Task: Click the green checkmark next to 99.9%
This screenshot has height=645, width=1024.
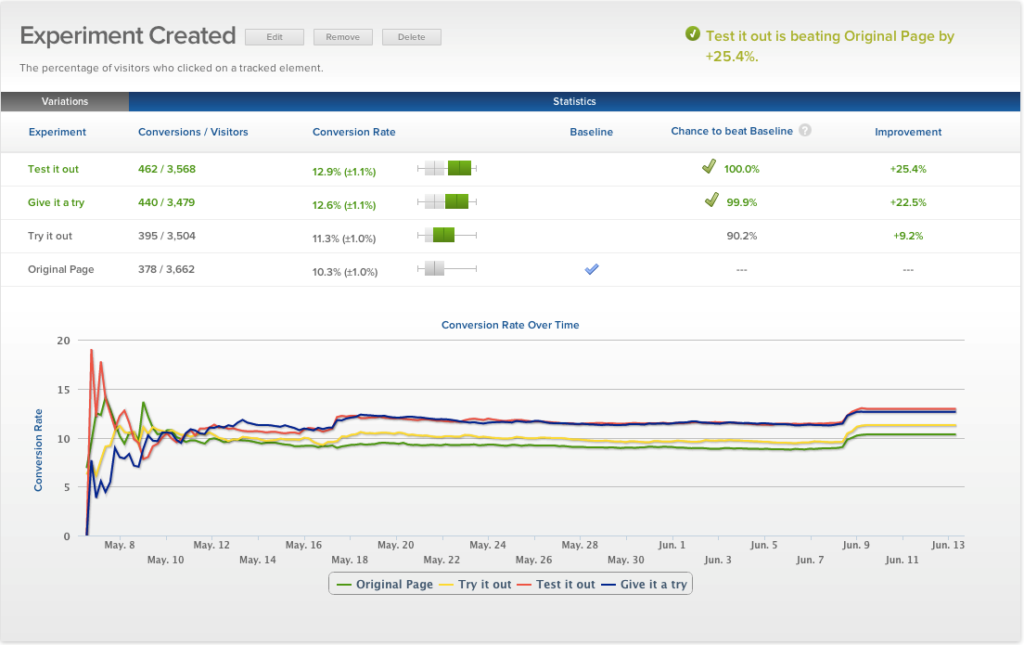Action: coord(711,201)
